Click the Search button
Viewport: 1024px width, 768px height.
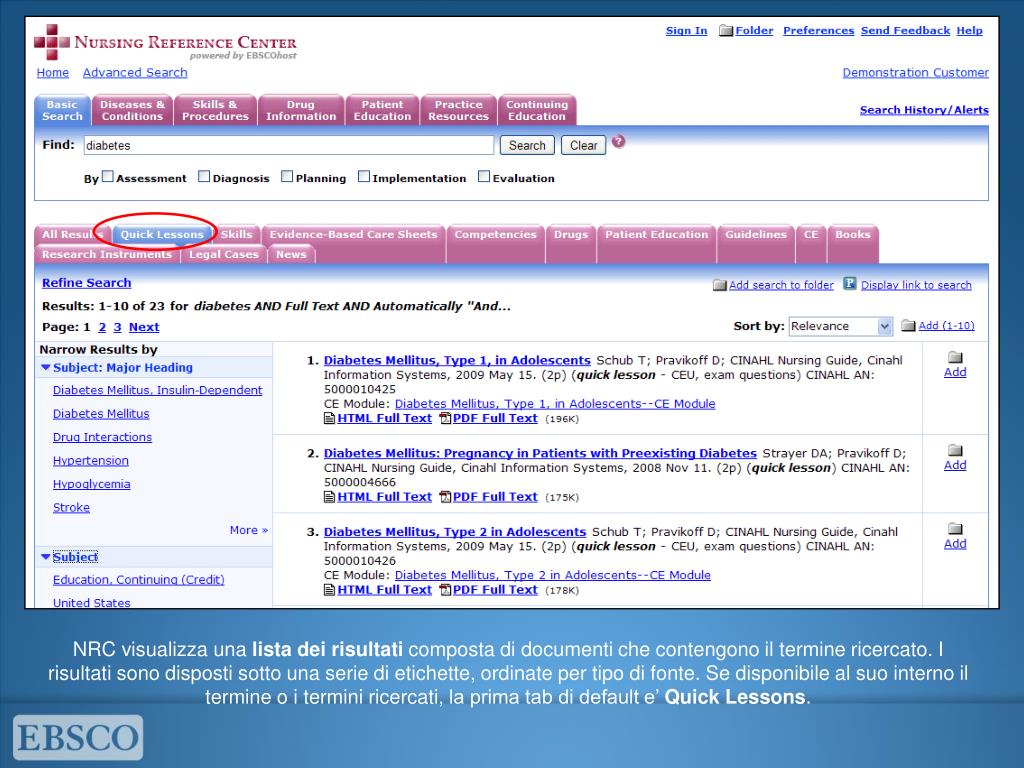(527, 145)
